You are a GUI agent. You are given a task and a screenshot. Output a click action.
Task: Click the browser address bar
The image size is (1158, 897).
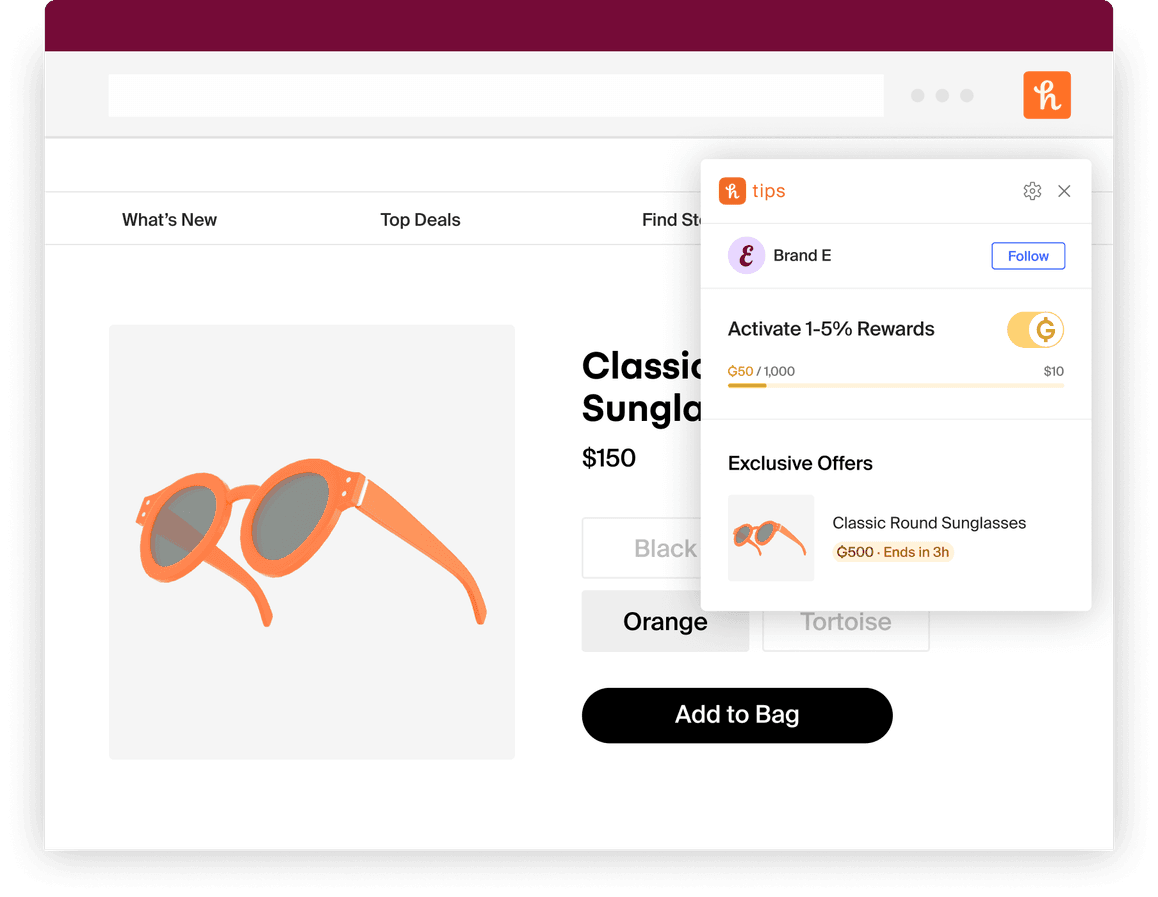point(496,95)
